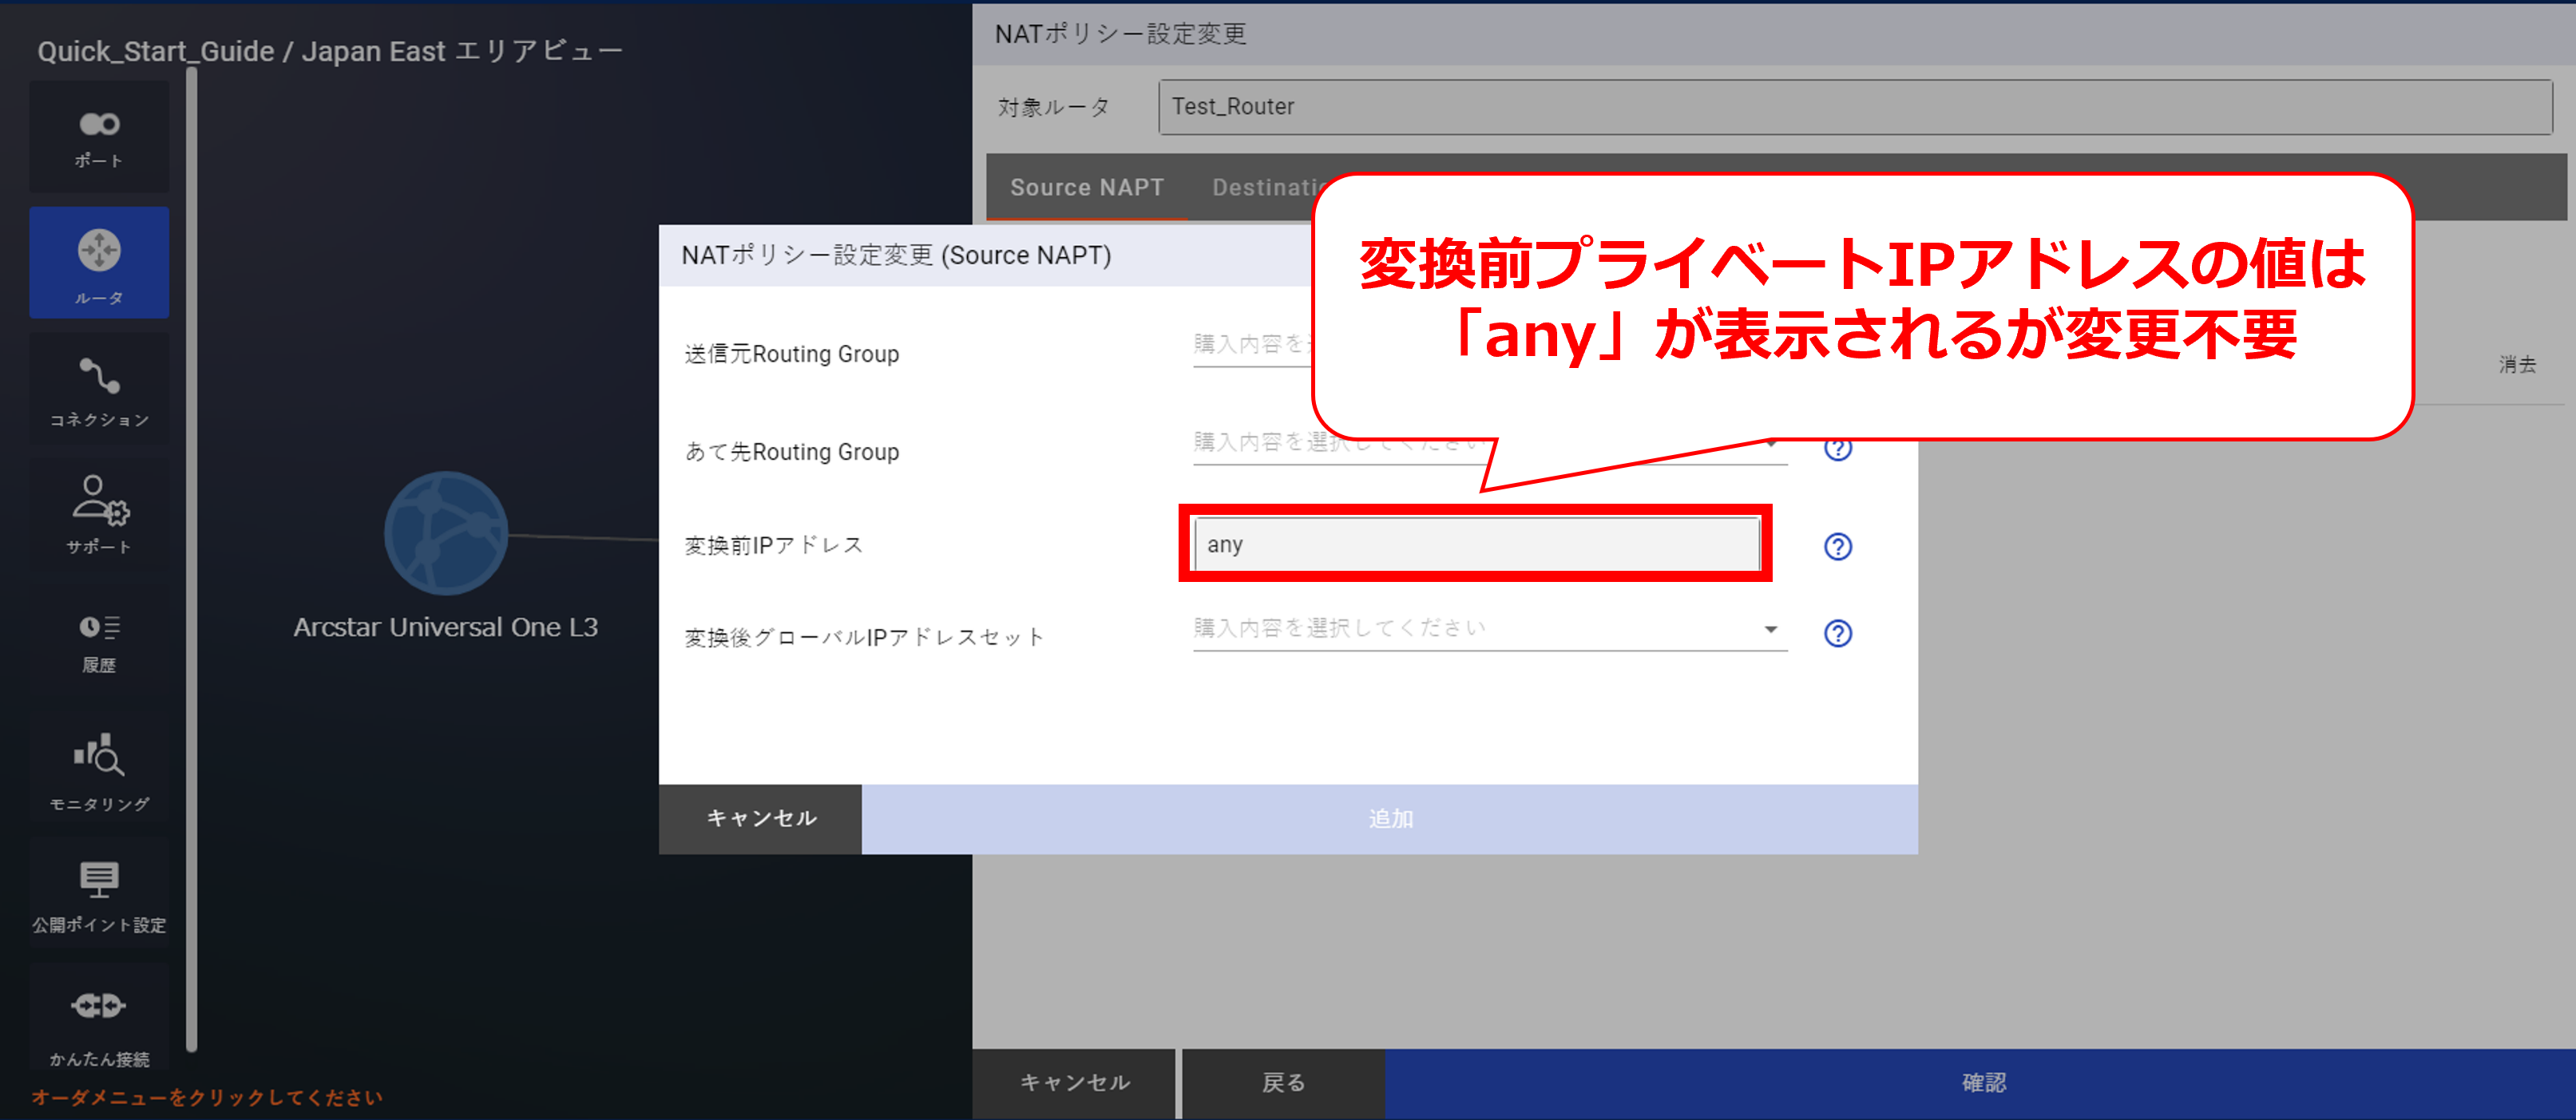Image resolution: width=2576 pixels, height=1120 pixels.
Task: Click the 追加 (add) button
Action: 1389,818
